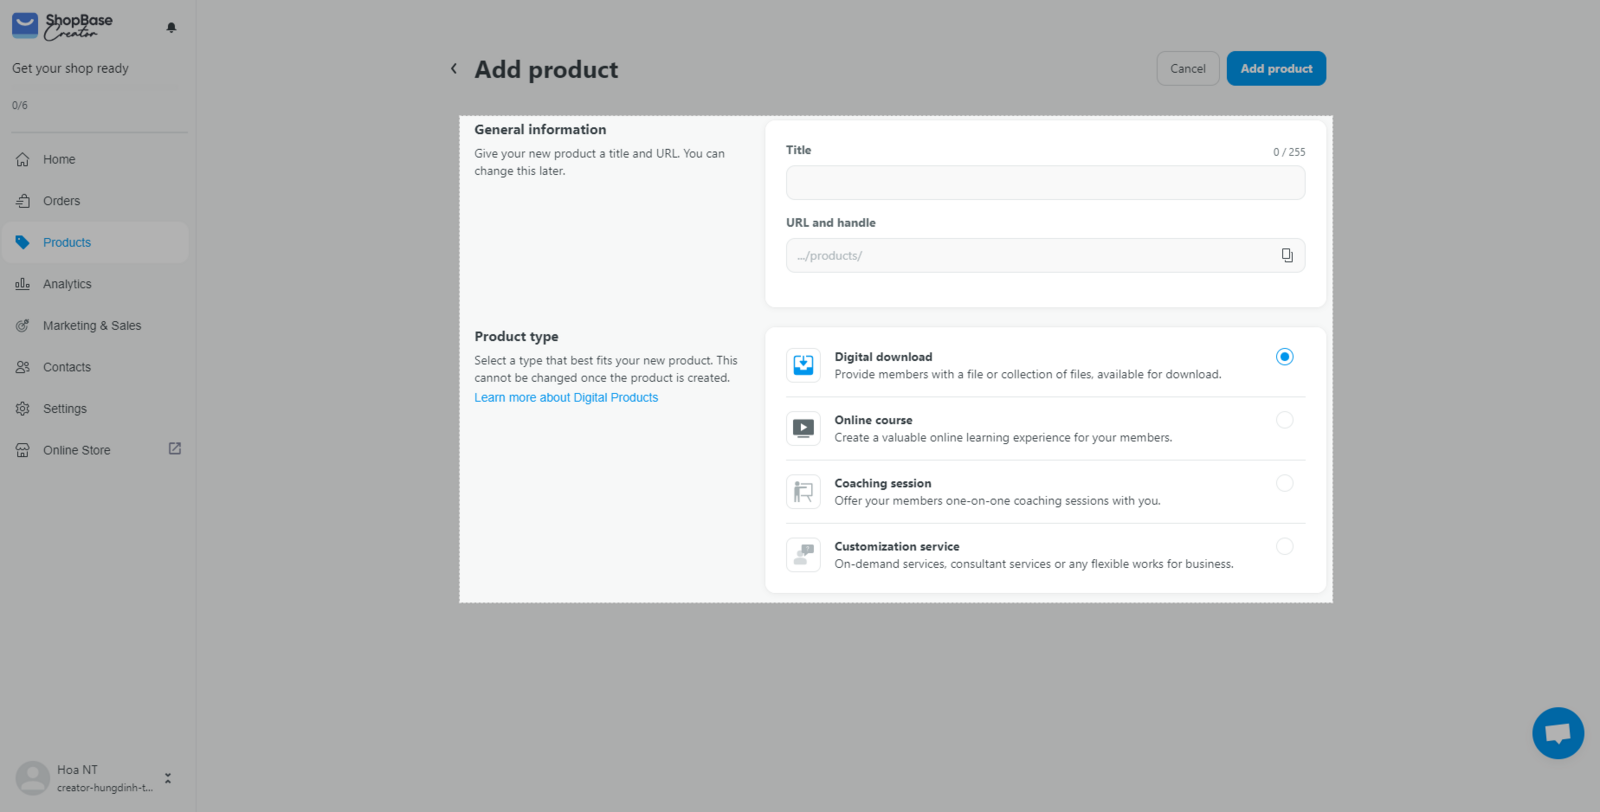
Task: Click the Marketing & Sales target icon
Action: tap(23, 326)
